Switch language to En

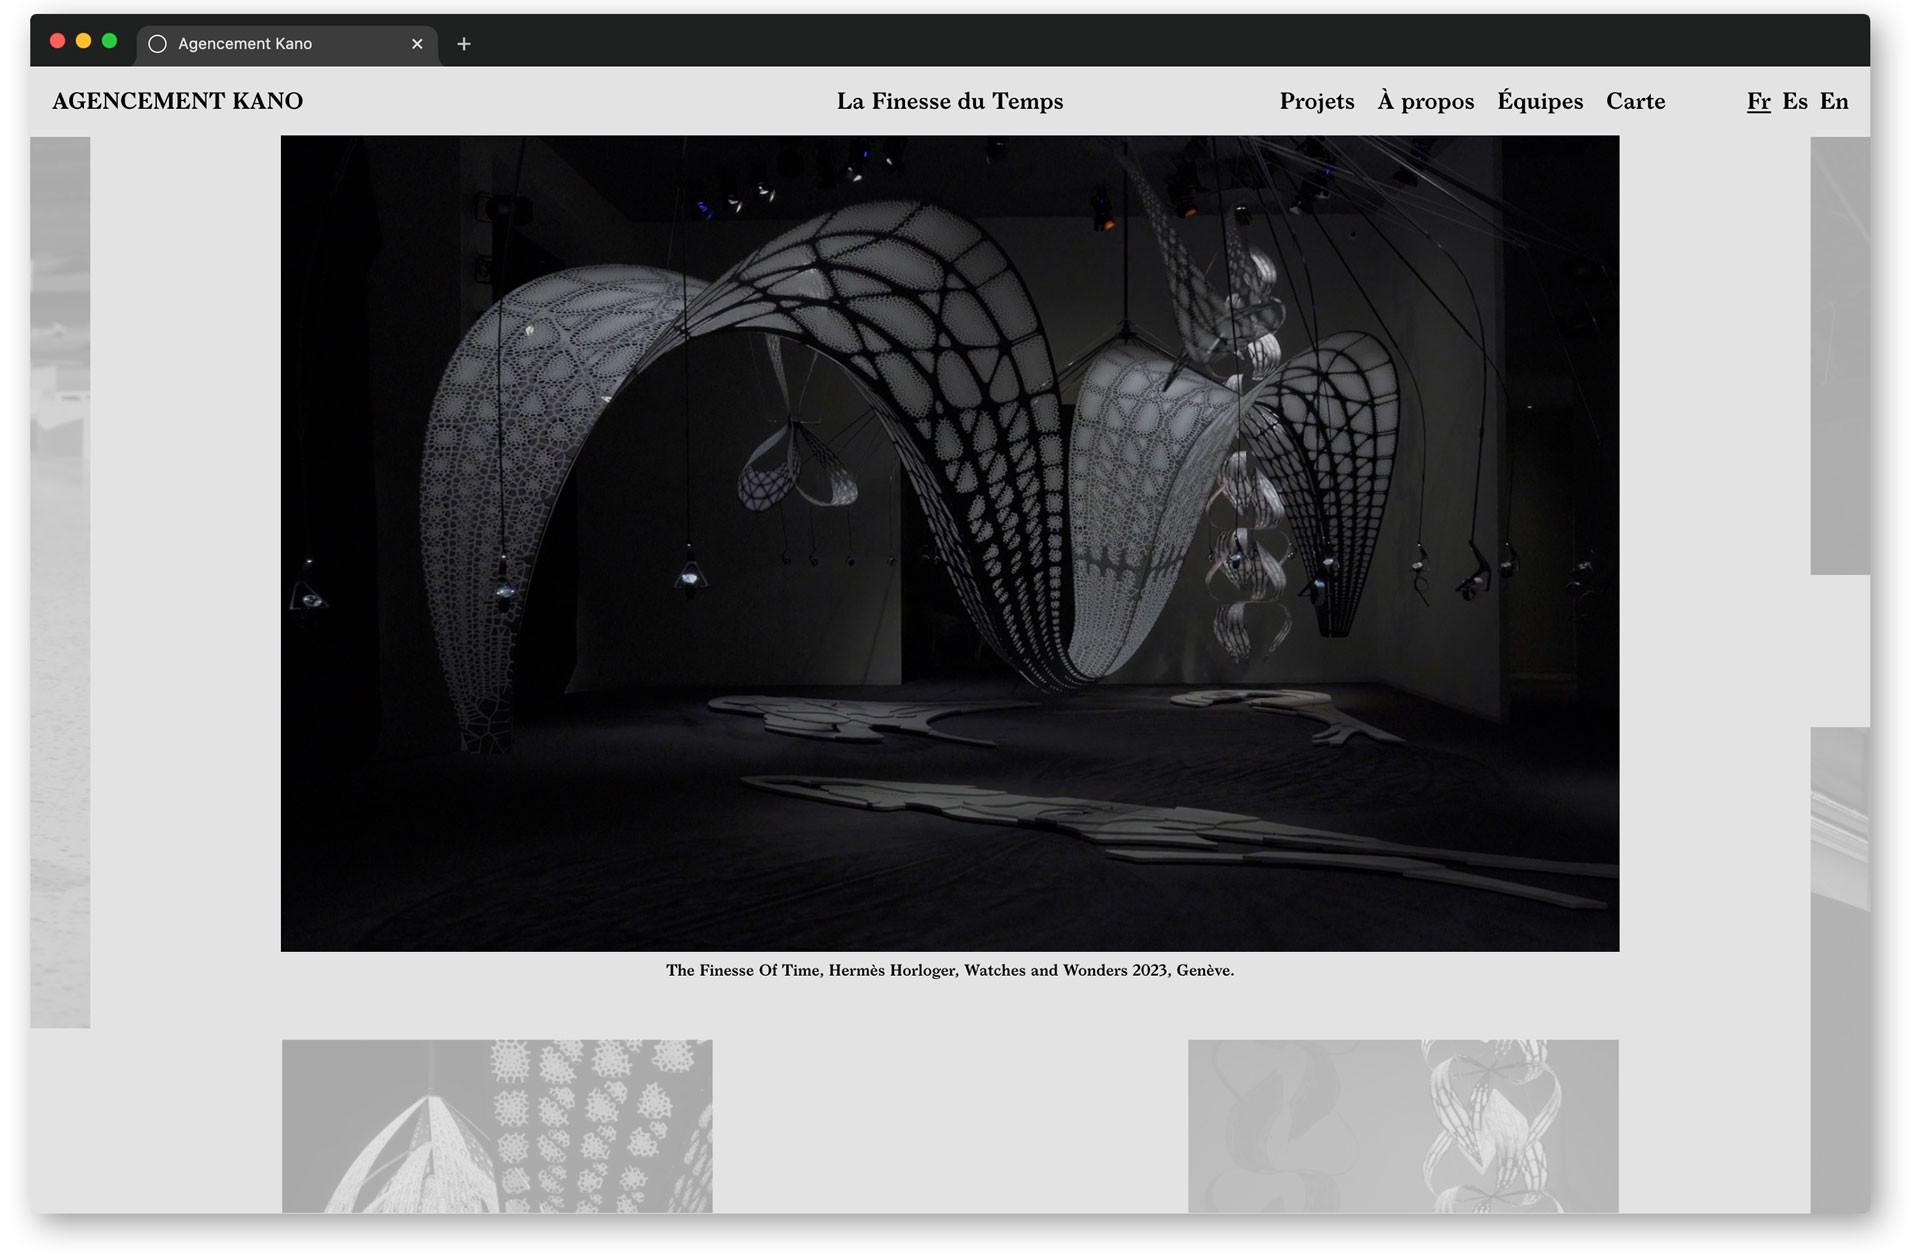tap(1833, 101)
